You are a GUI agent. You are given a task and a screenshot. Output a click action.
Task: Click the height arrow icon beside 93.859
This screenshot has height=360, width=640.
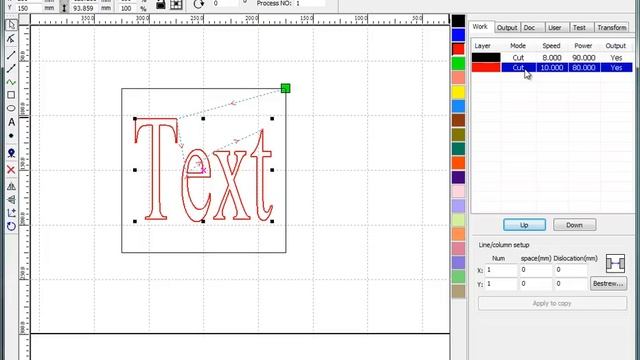pyautogui.click(x=64, y=7)
